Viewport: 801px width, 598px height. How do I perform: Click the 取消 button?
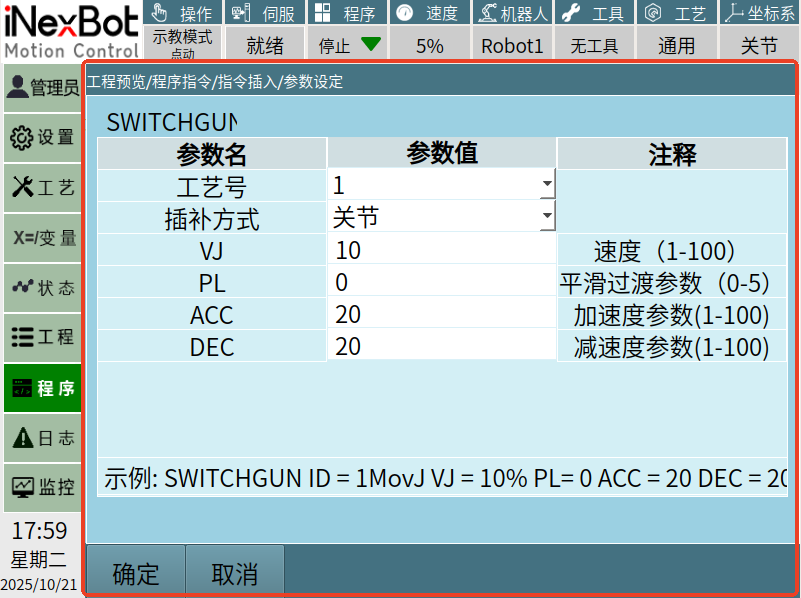pyautogui.click(x=235, y=572)
